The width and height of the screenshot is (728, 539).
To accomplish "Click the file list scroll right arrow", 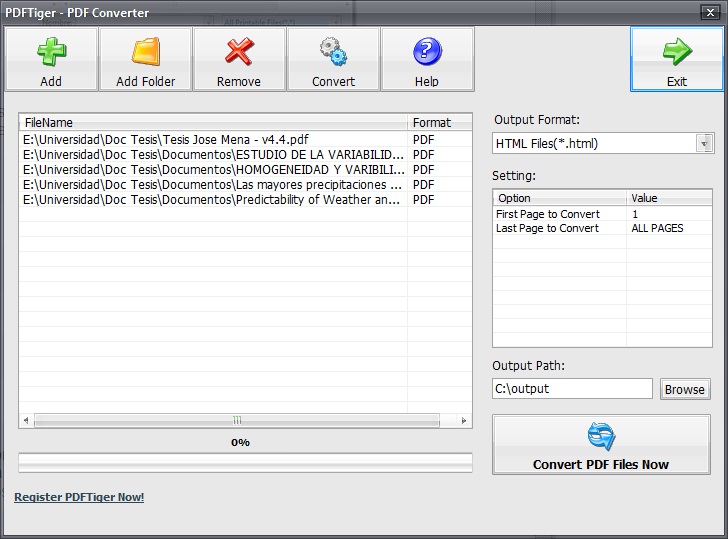I will tap(463, 421).
